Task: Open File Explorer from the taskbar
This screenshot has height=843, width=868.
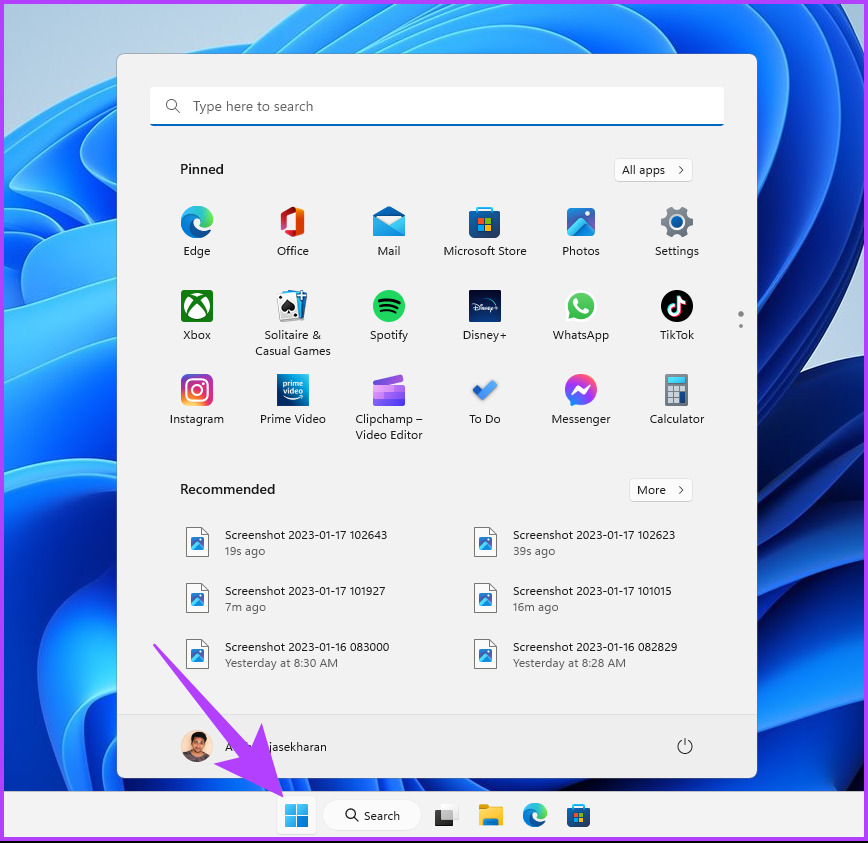Action: coord(490,815)
